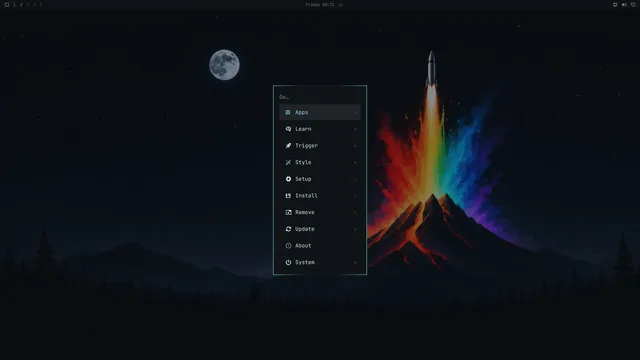The height and width of the screenshot is (360, 640).
Task: Click the Install disk icon
Action: tap(288, 196)
